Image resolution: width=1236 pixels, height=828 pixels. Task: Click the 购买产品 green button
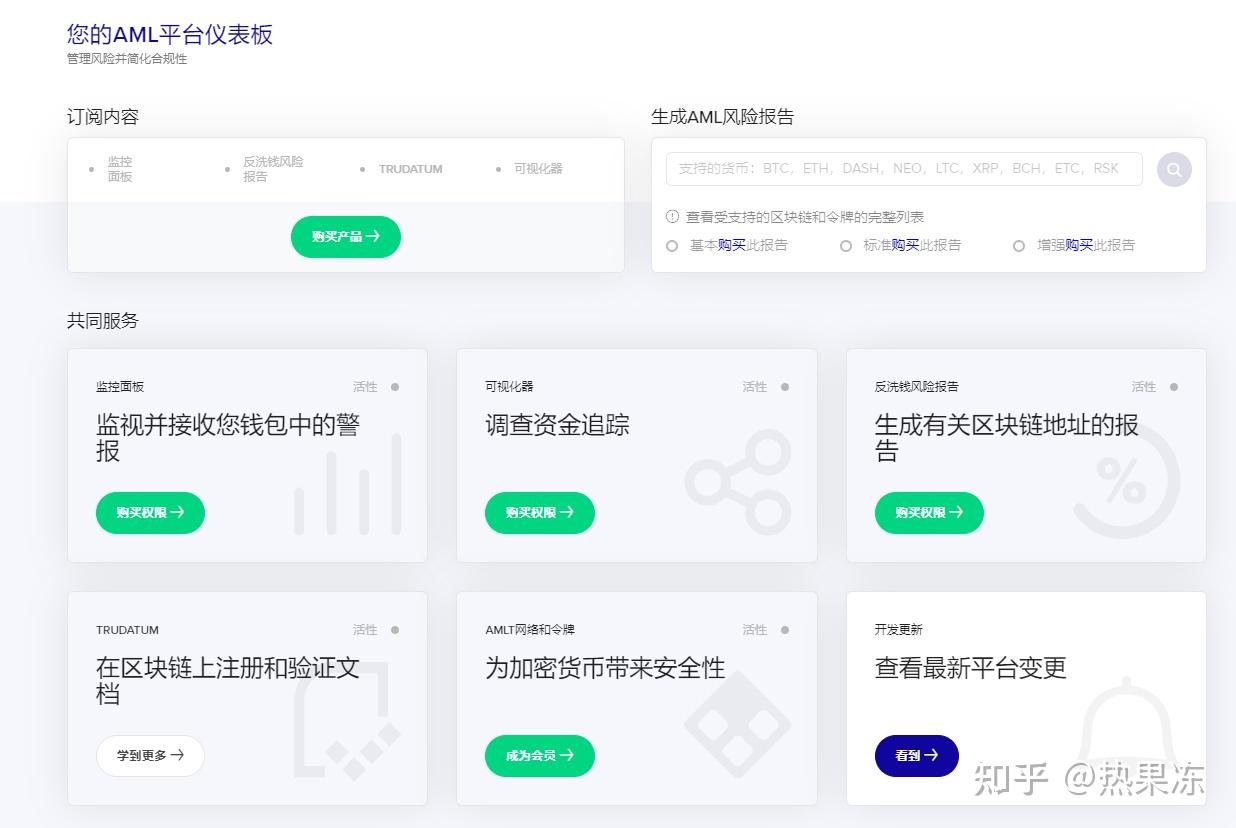345,237
